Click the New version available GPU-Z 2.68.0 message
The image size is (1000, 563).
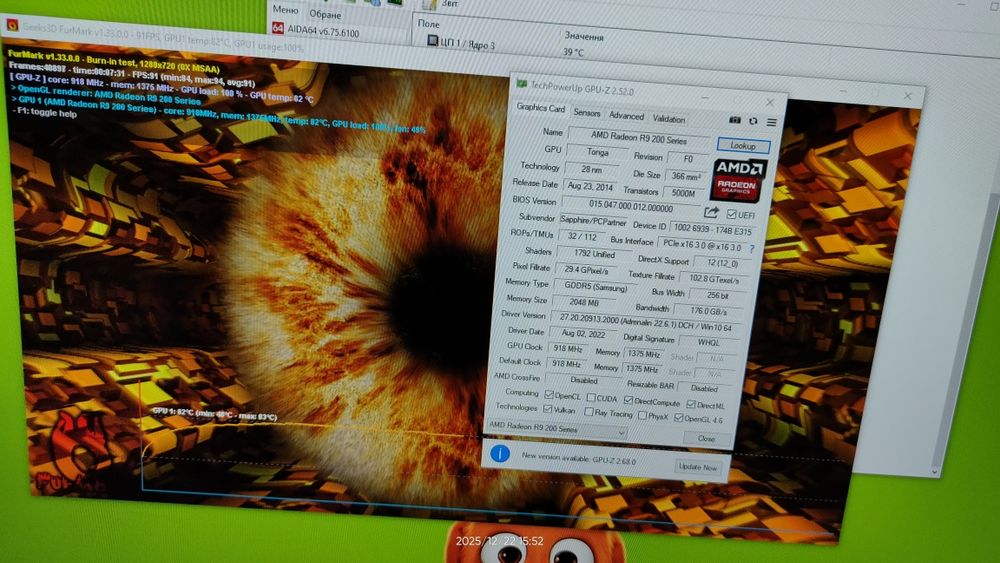click(x=578, y=458)
